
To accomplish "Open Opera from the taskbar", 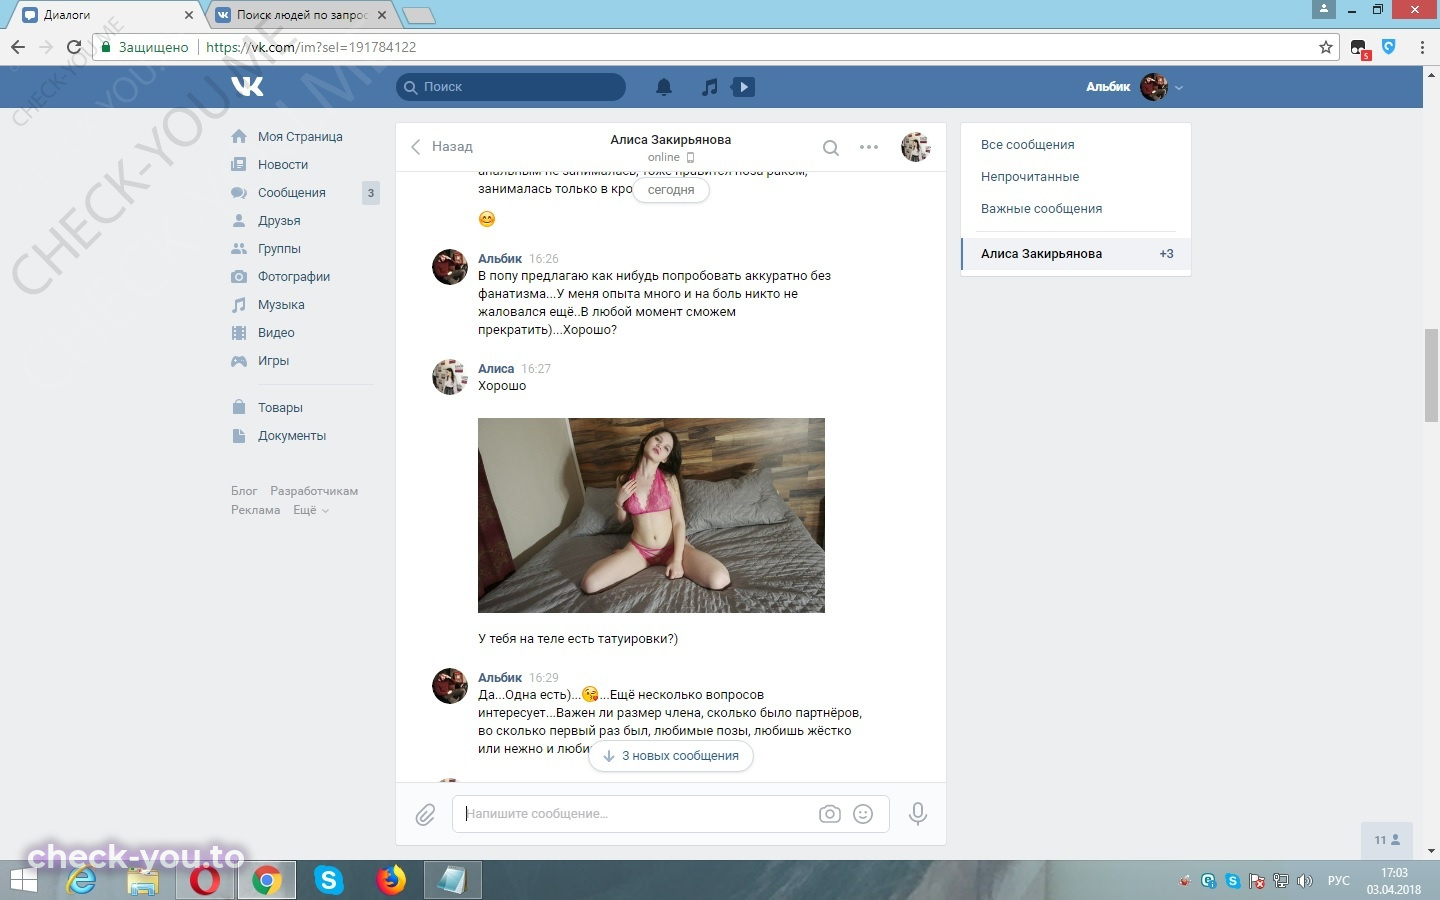I will pos(205,880).
